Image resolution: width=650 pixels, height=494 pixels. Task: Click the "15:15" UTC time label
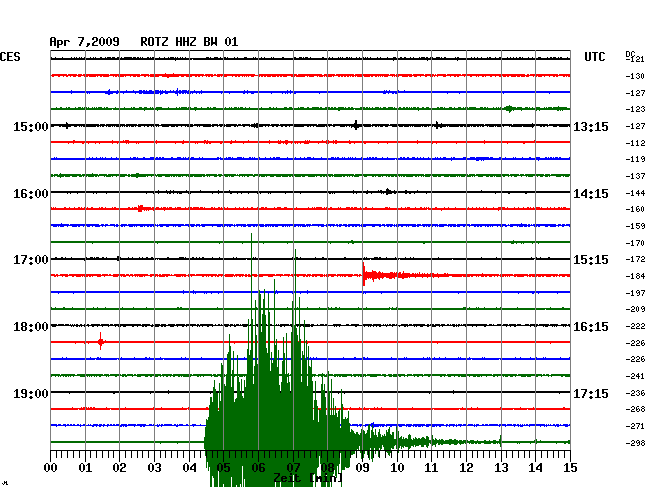point(591,260)
